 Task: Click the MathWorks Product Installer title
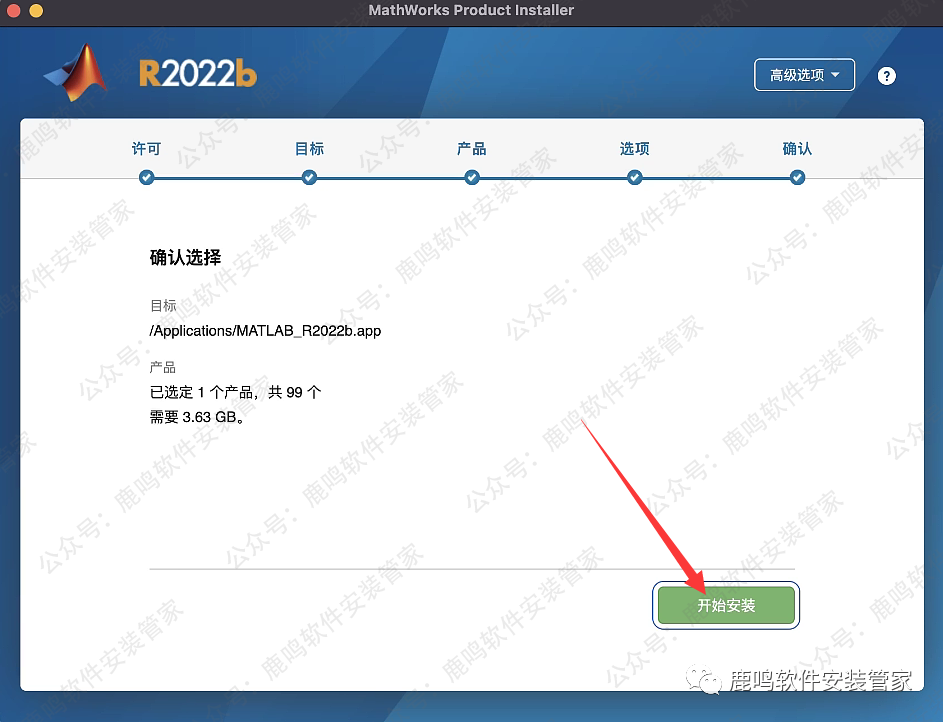tap(471, 10)
